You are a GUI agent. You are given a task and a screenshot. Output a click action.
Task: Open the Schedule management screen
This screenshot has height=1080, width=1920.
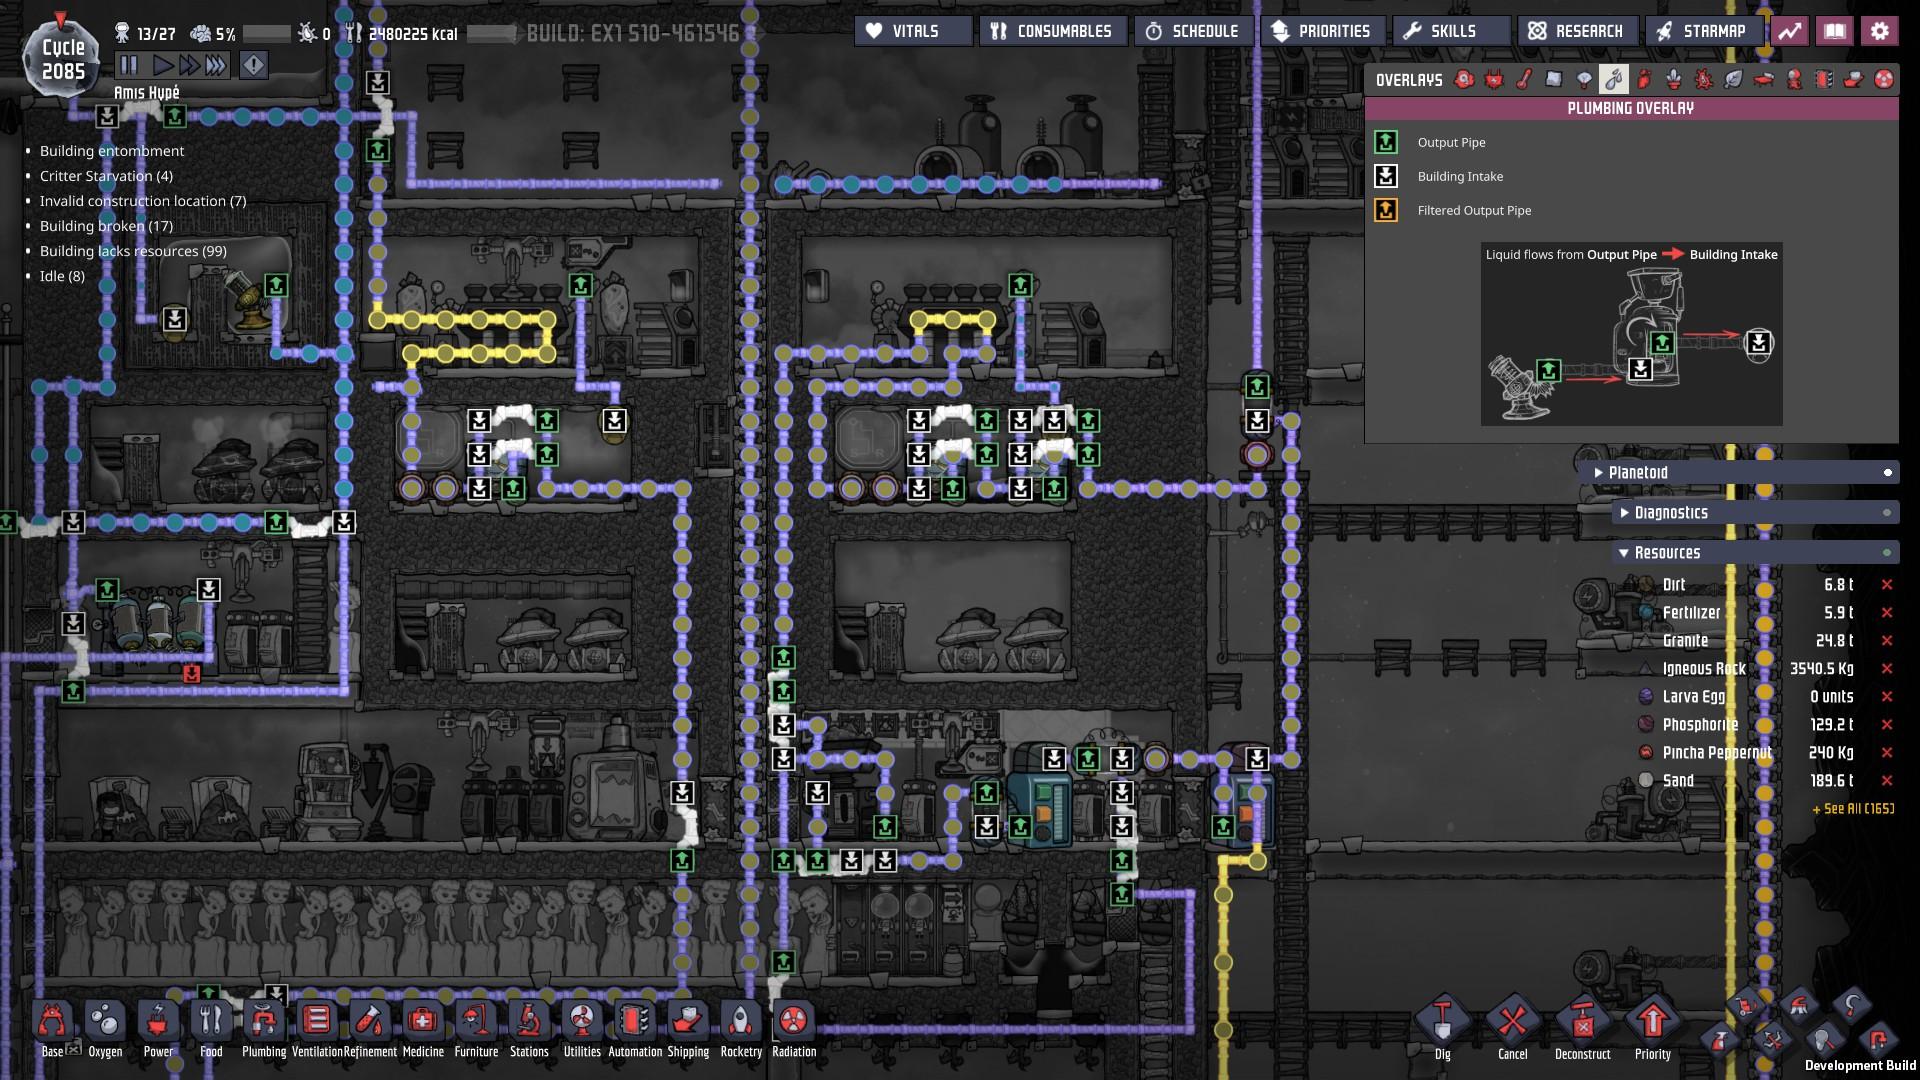click(1192, 31)
